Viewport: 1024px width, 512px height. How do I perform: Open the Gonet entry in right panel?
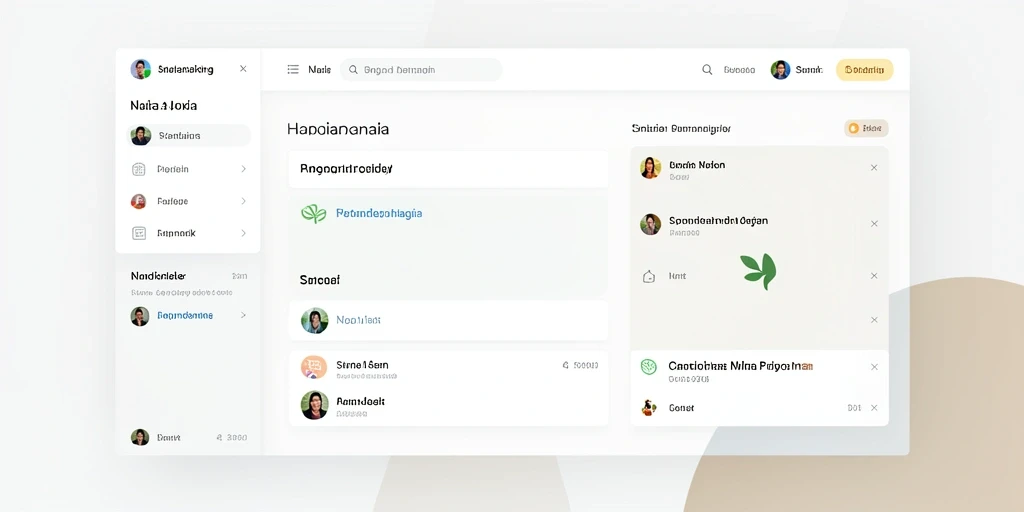(x=681, y=408)
